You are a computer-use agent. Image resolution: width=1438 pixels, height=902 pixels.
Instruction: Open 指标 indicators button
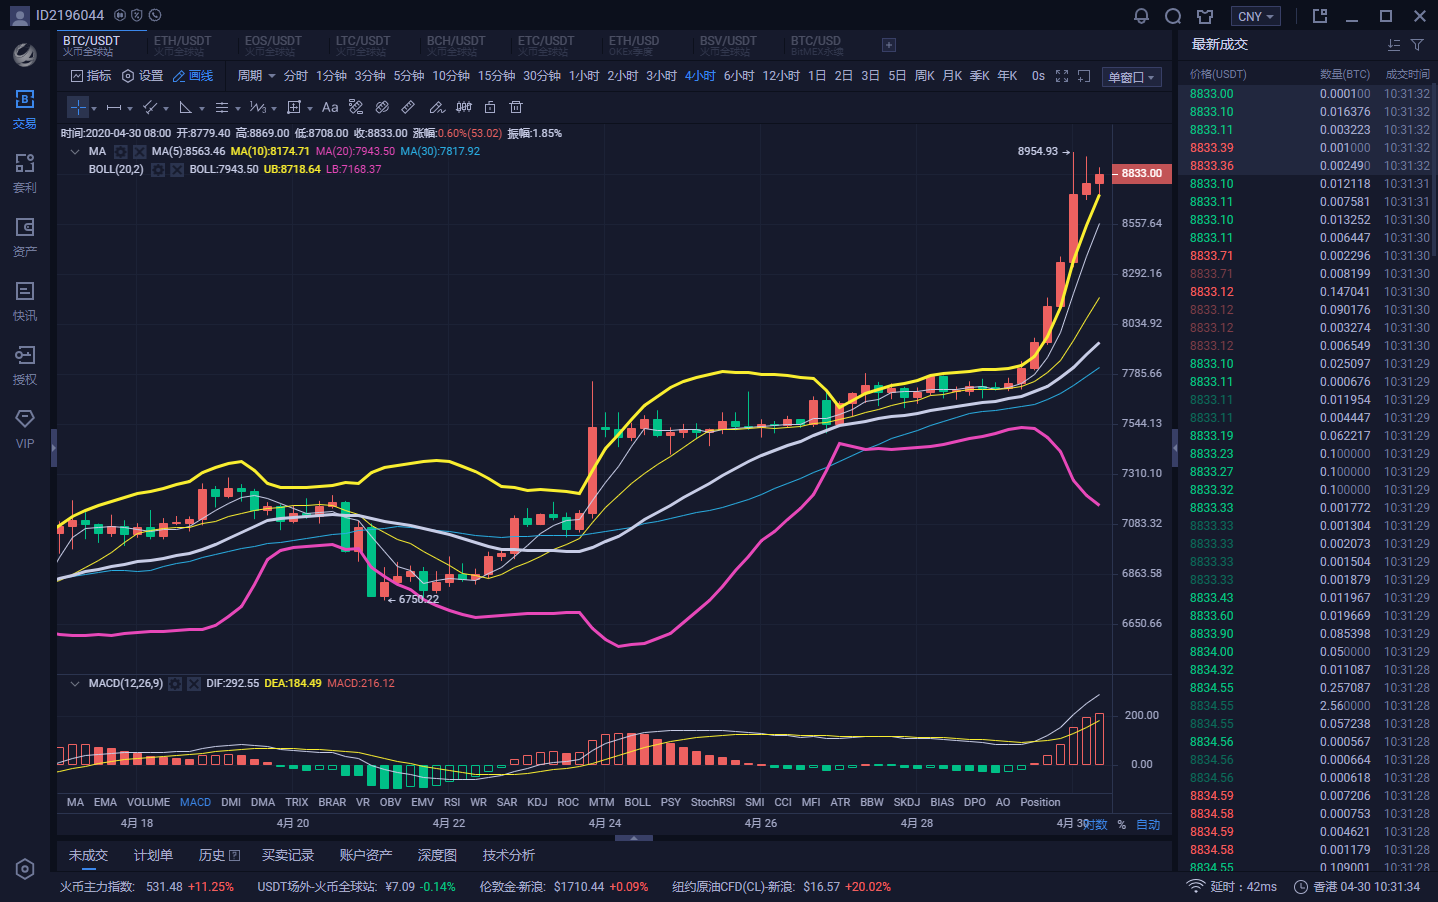pyautogui.click(x=91, y=76)
